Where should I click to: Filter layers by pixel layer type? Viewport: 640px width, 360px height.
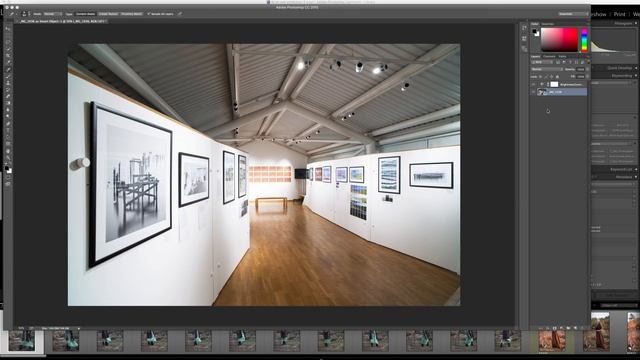tap(558, 62)
